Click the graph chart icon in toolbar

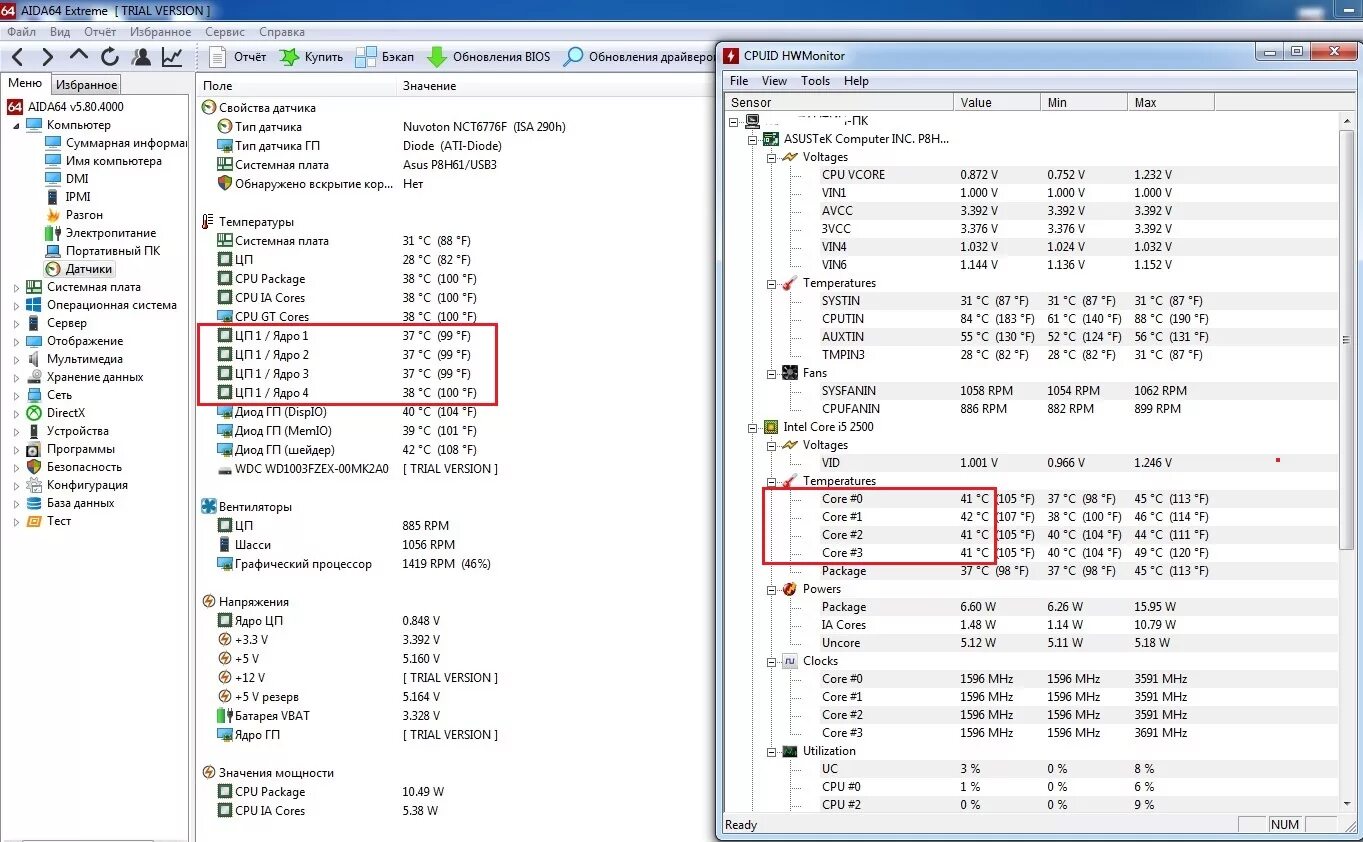point(173,57)
